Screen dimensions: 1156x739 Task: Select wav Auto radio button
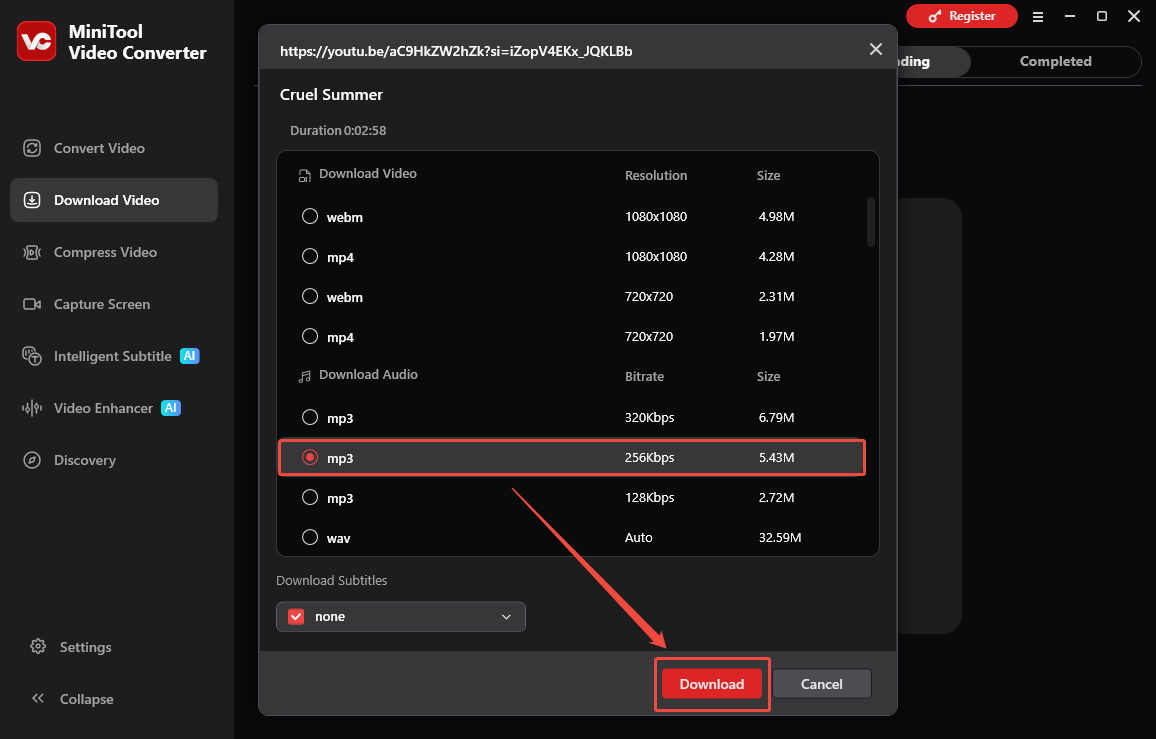click(x=310, y=537)
